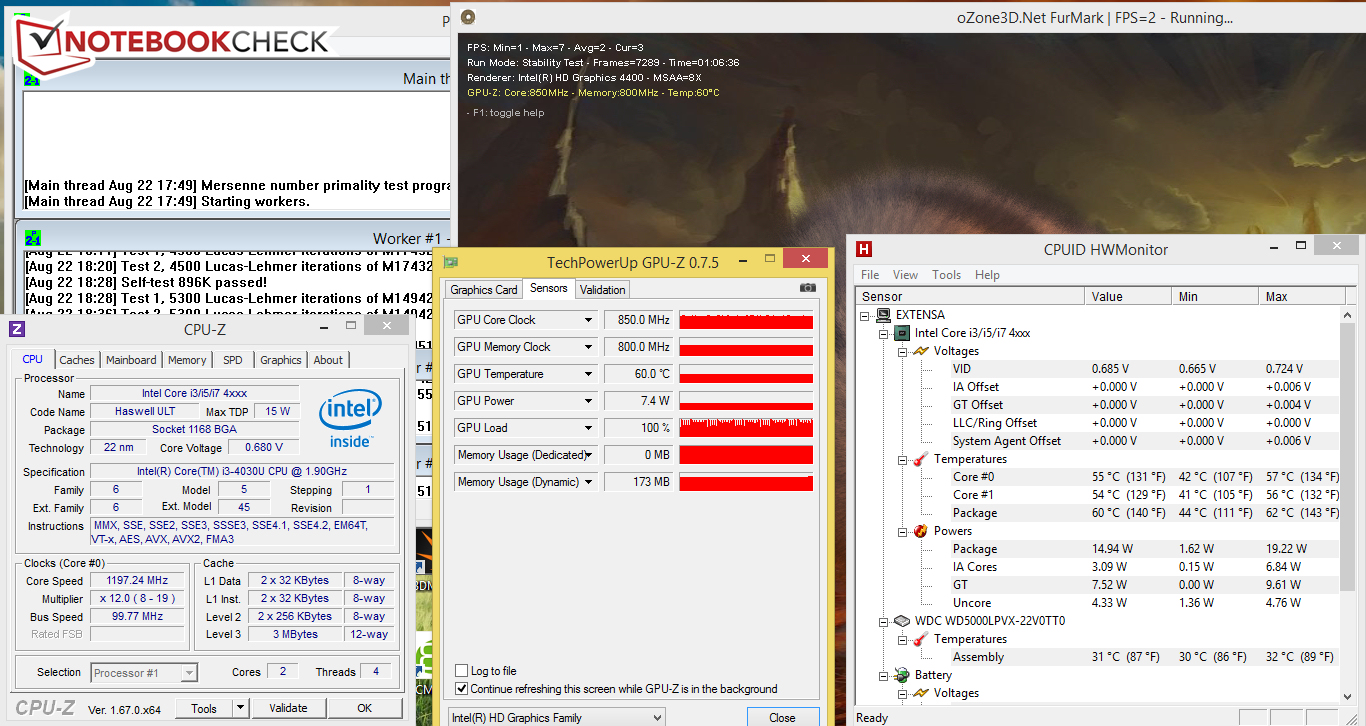The image size is (1366, 726).
Task: Click the Specification field i3-4030U CPU text
Action: pyautogui.click(x=241, y=472)
